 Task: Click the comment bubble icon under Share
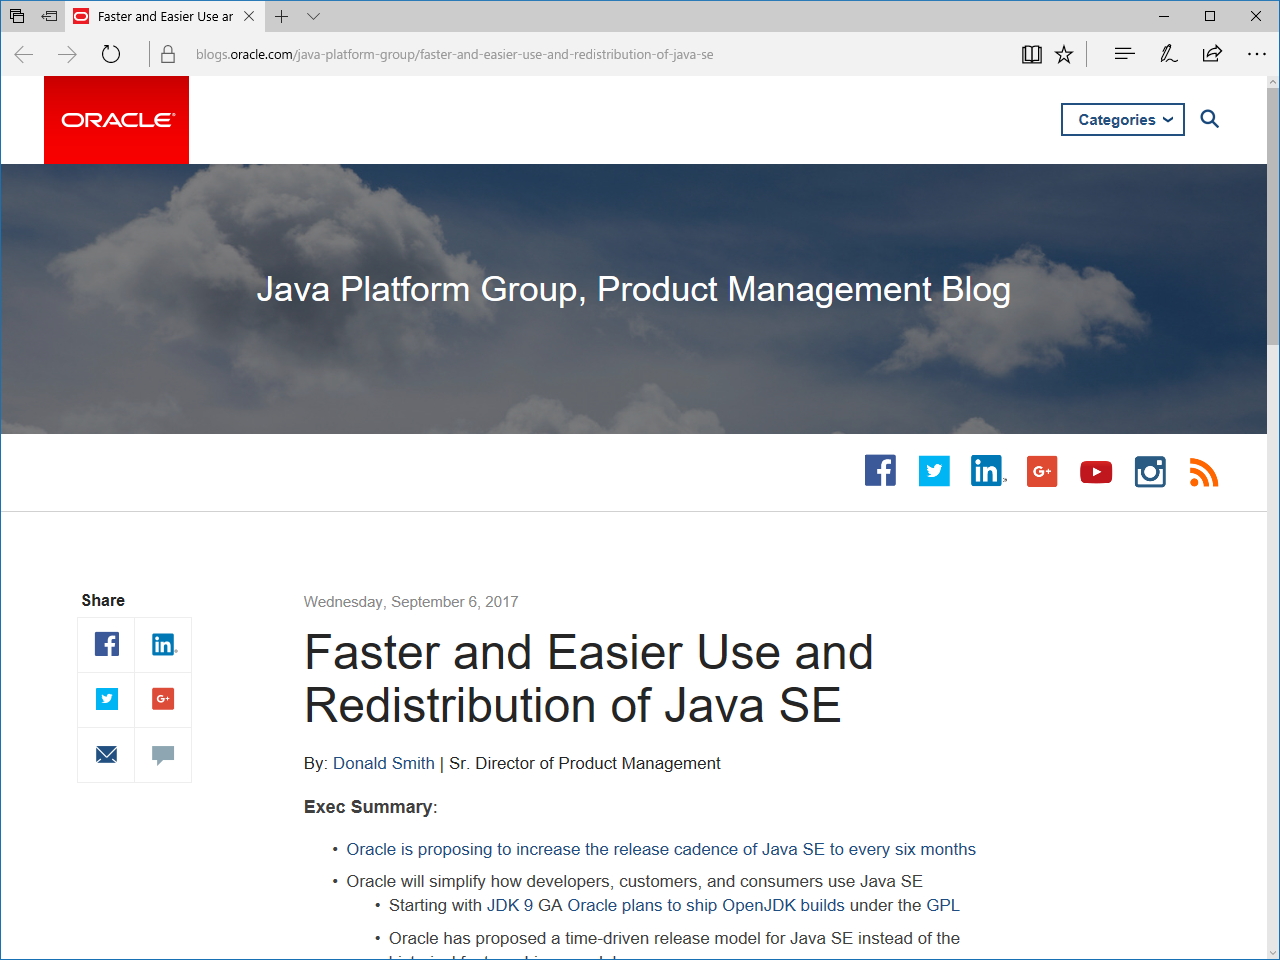pyautogui.click(x=162, y=755)
